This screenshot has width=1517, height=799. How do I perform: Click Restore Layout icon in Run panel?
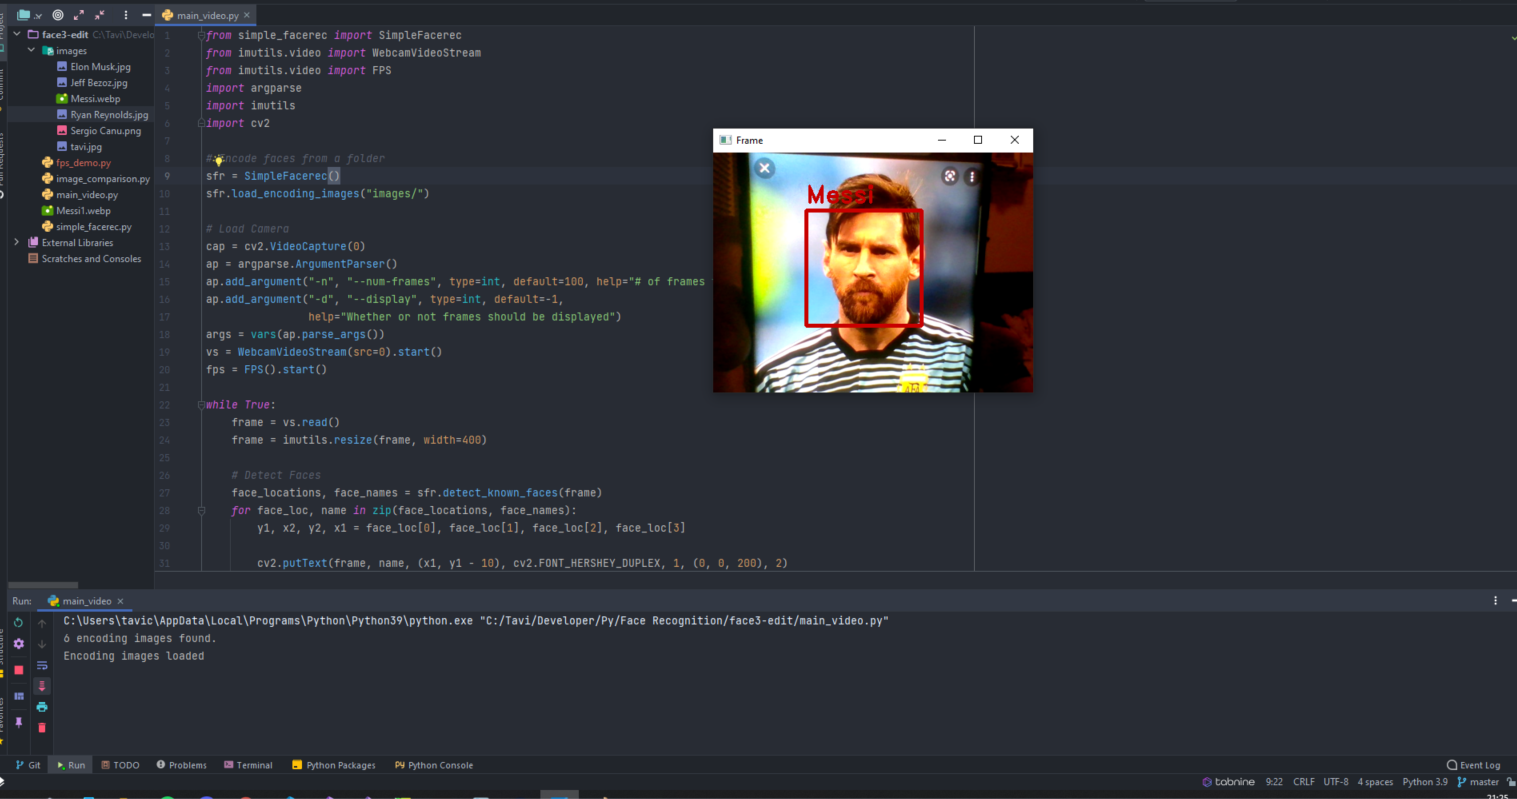coord(18,696)
